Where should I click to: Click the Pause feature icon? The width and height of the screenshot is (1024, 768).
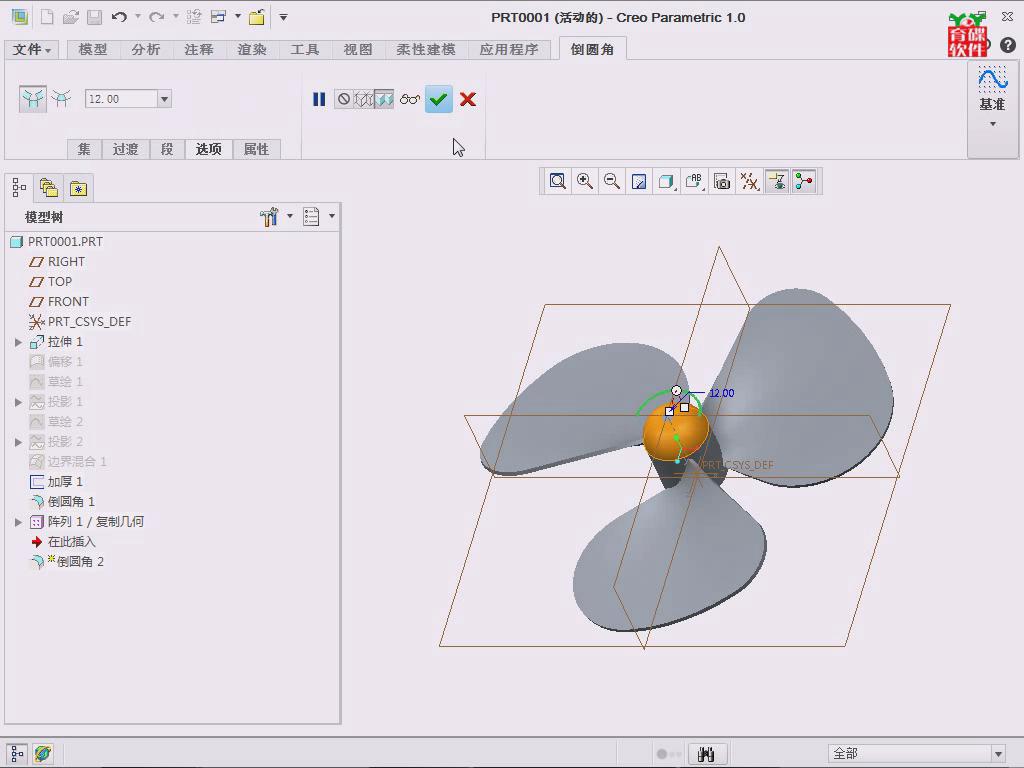(x=319, y=99)
